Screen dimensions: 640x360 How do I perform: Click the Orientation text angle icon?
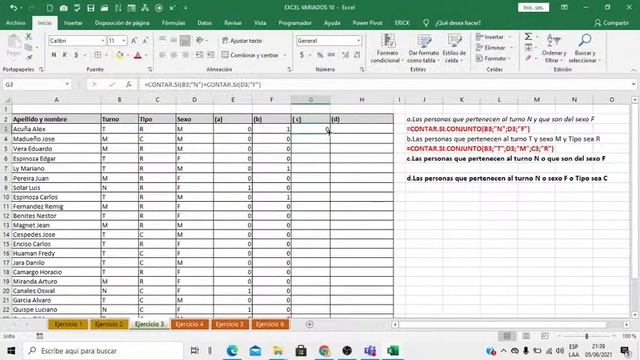click(200, 40)
